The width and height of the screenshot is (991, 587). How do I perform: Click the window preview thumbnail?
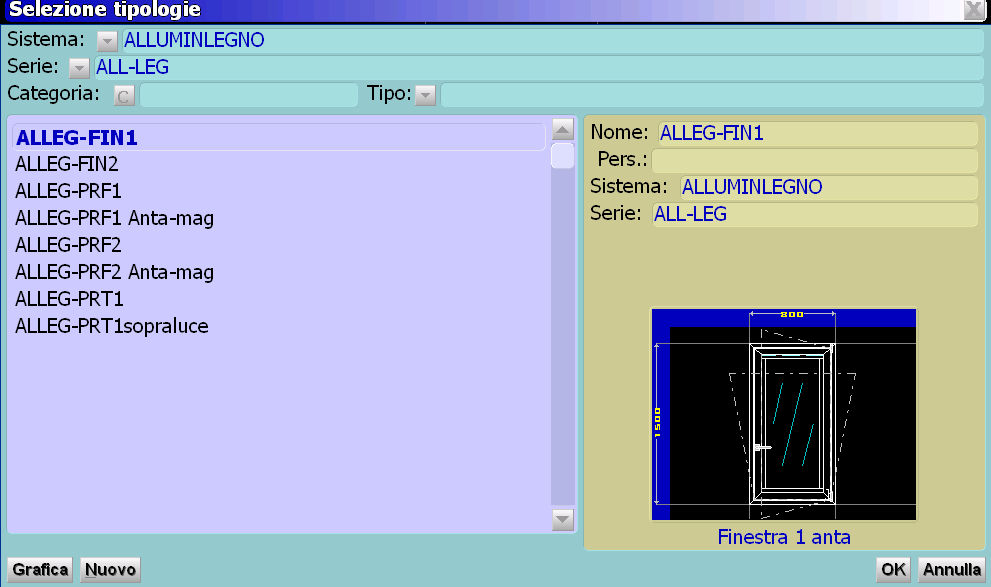784,415
